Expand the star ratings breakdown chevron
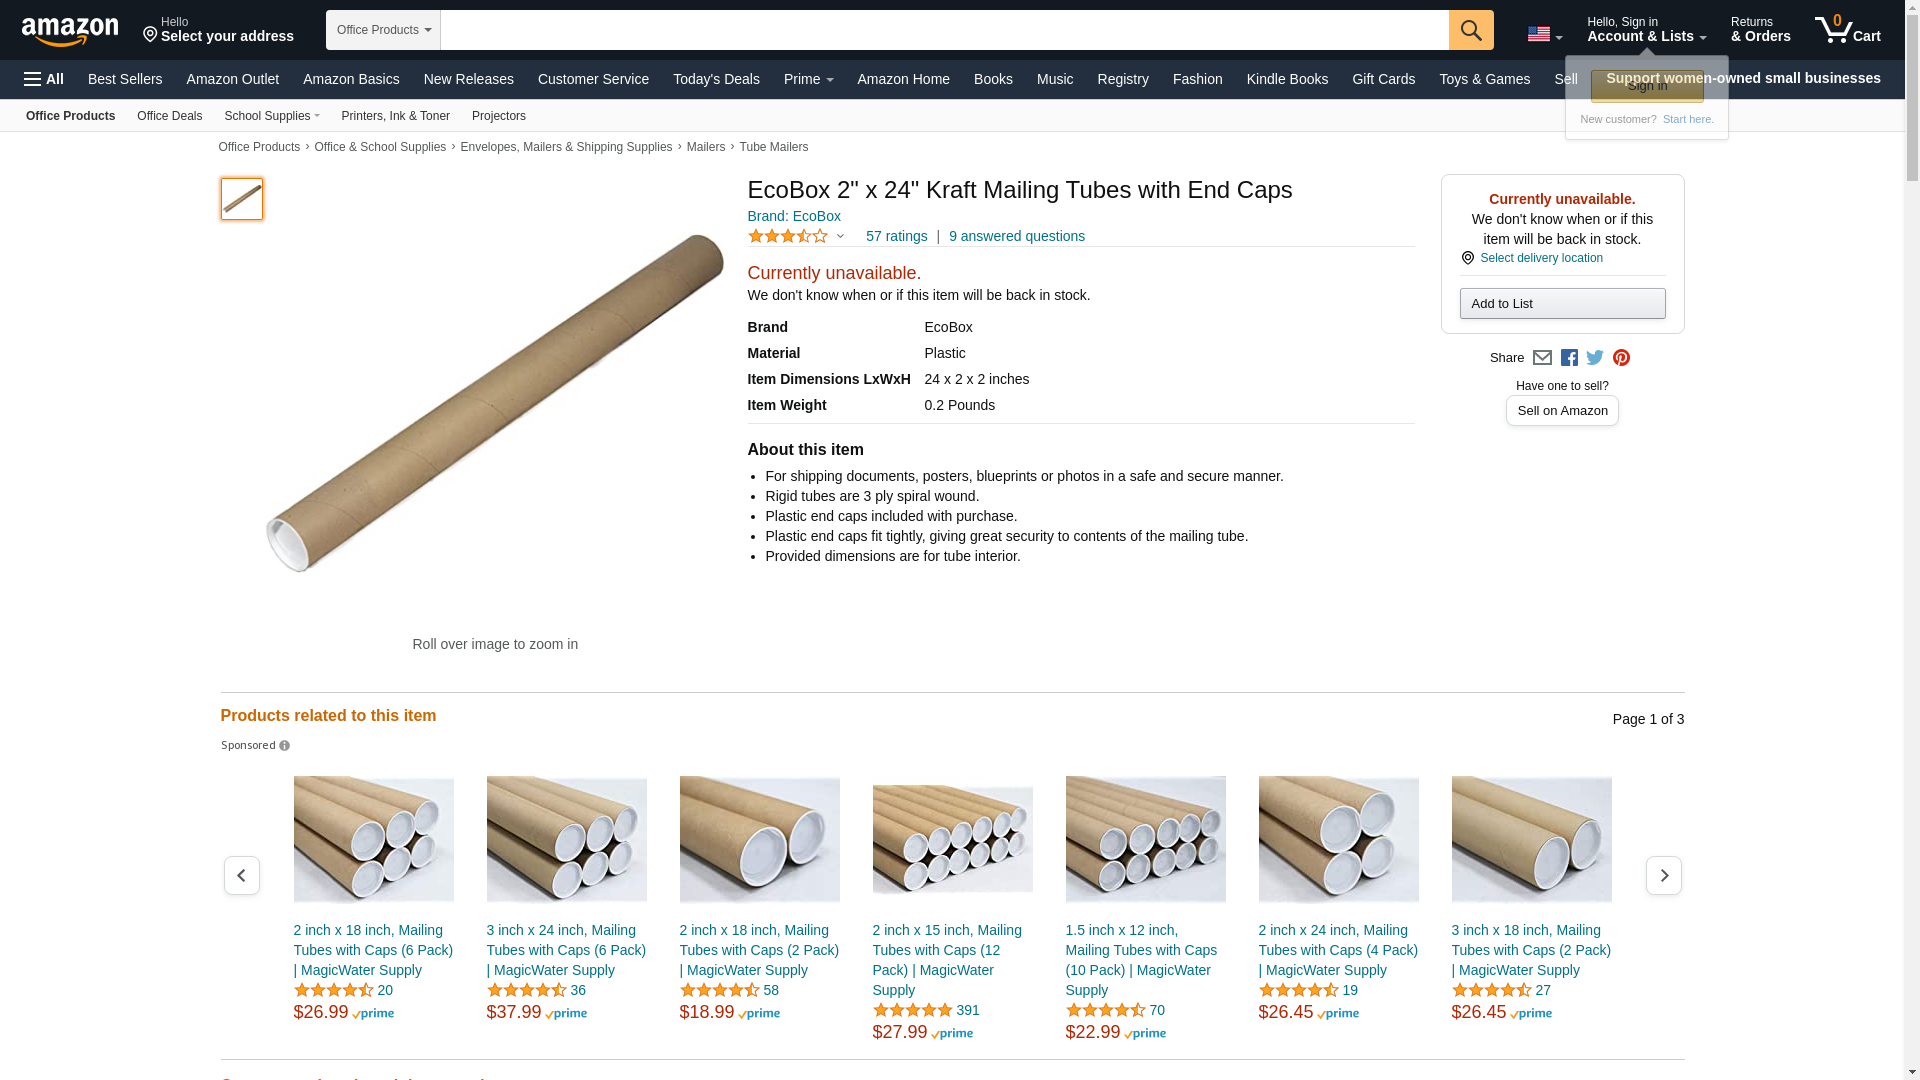Image resolution: width=1920 pixels, height=1080 pixels. point(840,237)
